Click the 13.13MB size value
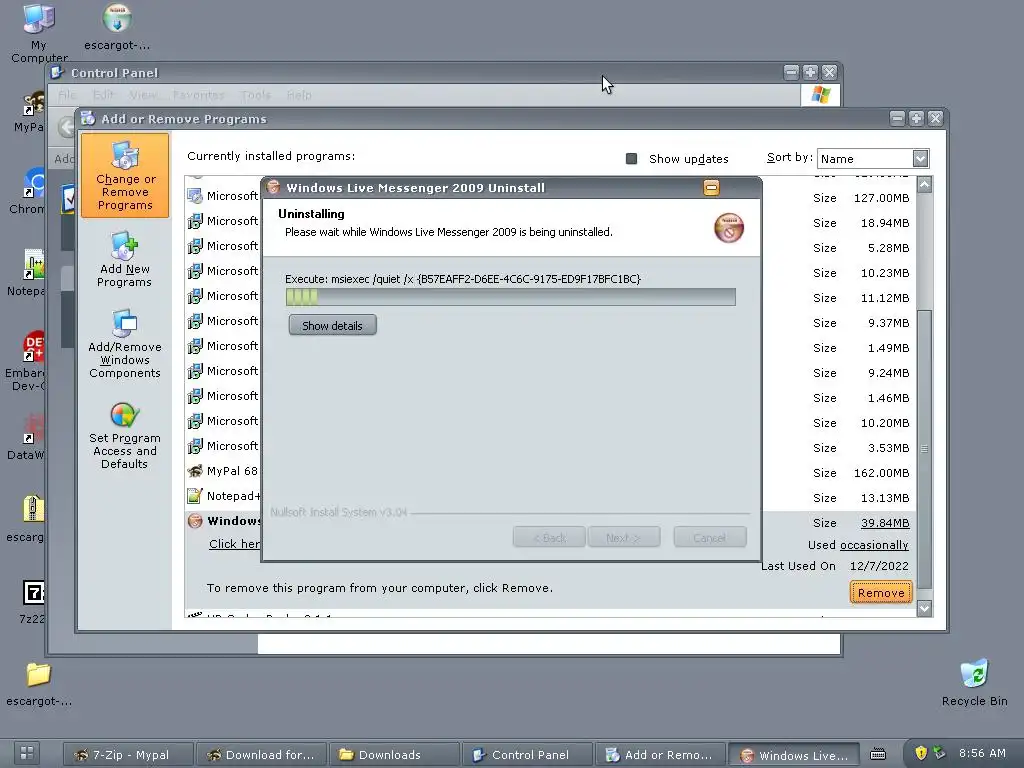This screenshot has height=768, width=1024. [x=885, y=498]
